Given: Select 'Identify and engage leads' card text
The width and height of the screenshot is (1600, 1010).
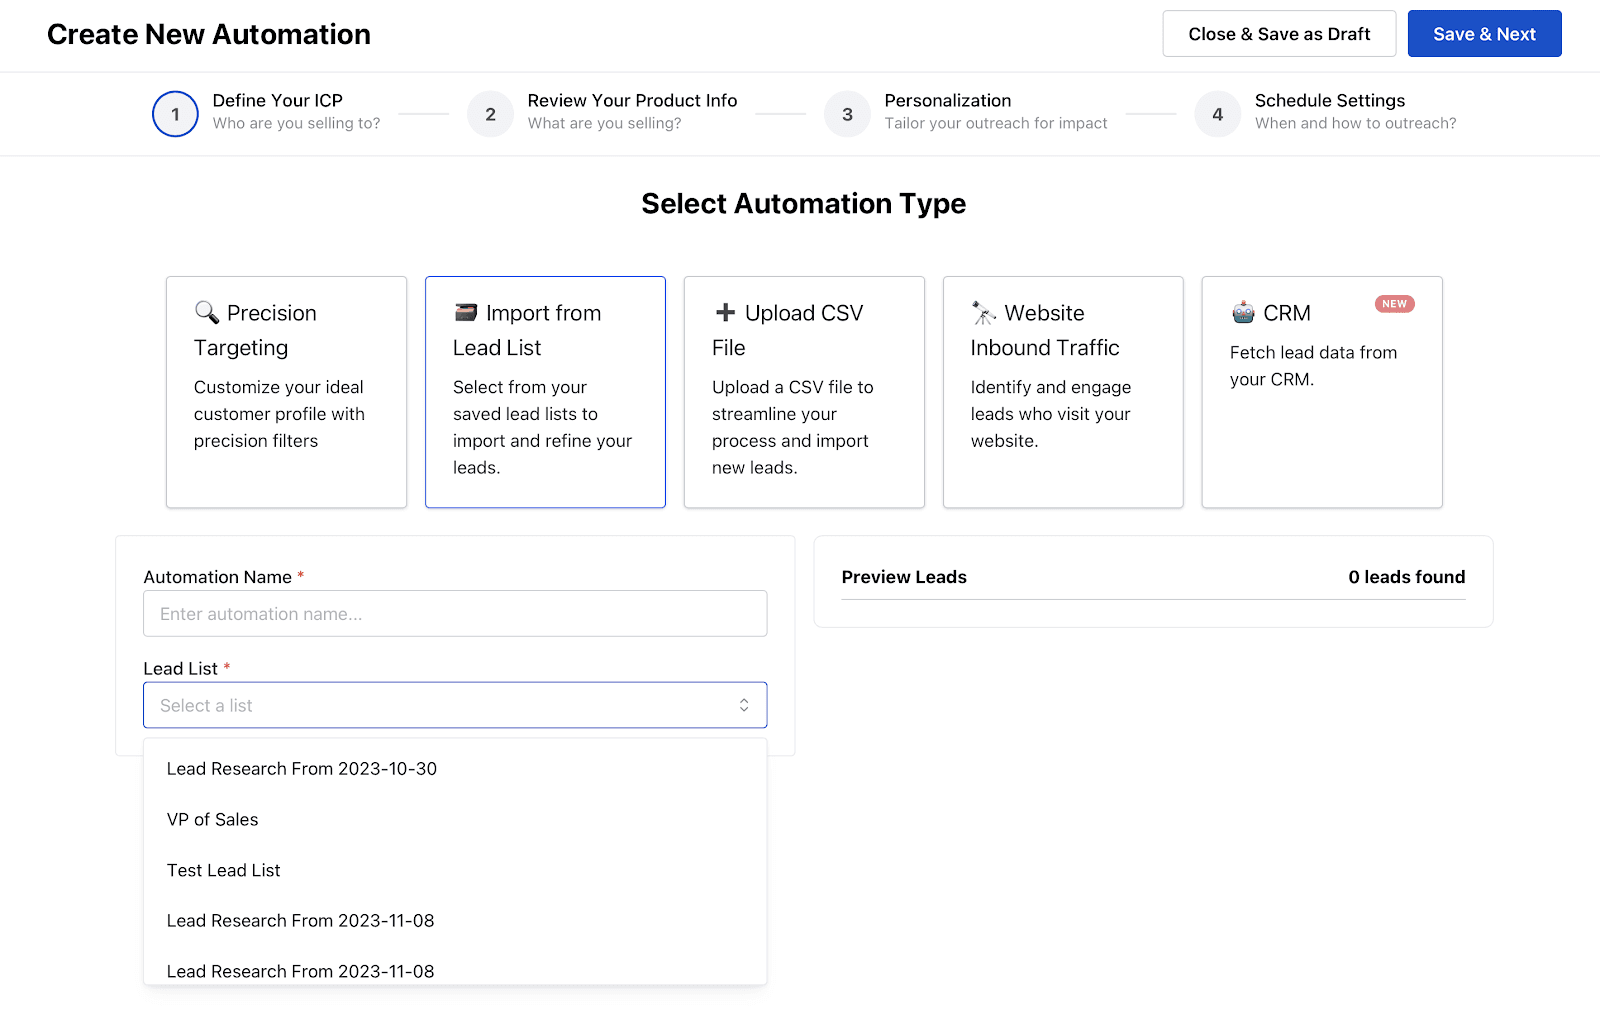Looking at the screenshot, I should pos(1050,414).
